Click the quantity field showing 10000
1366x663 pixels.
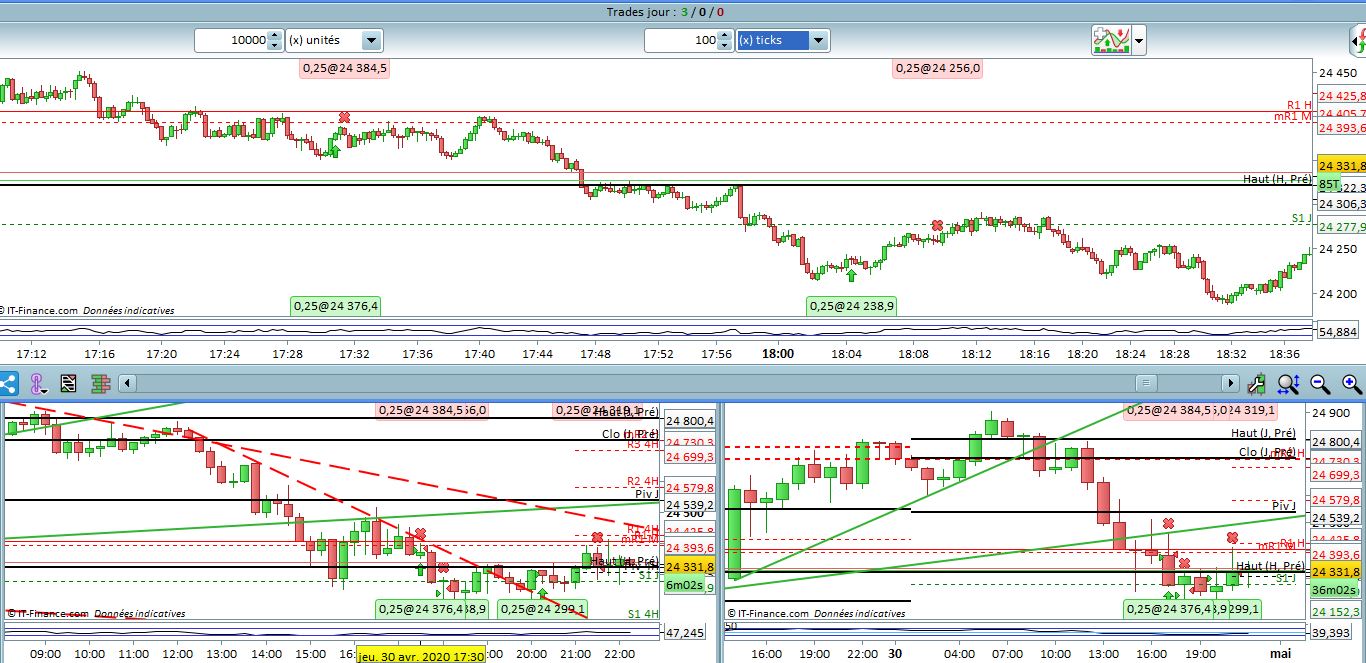(x=231, y=40)
